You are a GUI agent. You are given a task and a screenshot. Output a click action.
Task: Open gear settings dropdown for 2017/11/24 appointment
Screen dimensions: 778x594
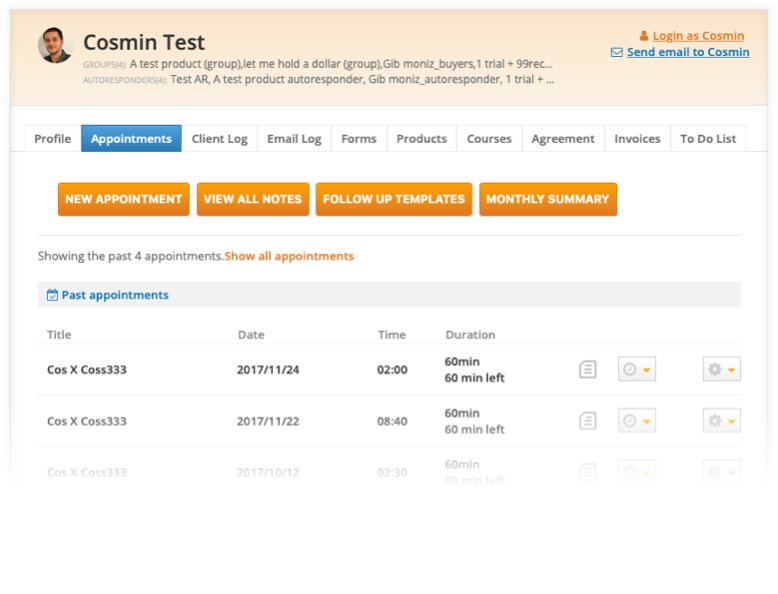(721, 369)
